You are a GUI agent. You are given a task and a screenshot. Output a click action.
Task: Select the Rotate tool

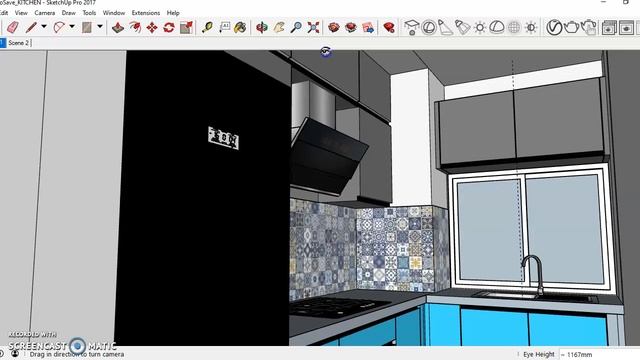[169, 27]
